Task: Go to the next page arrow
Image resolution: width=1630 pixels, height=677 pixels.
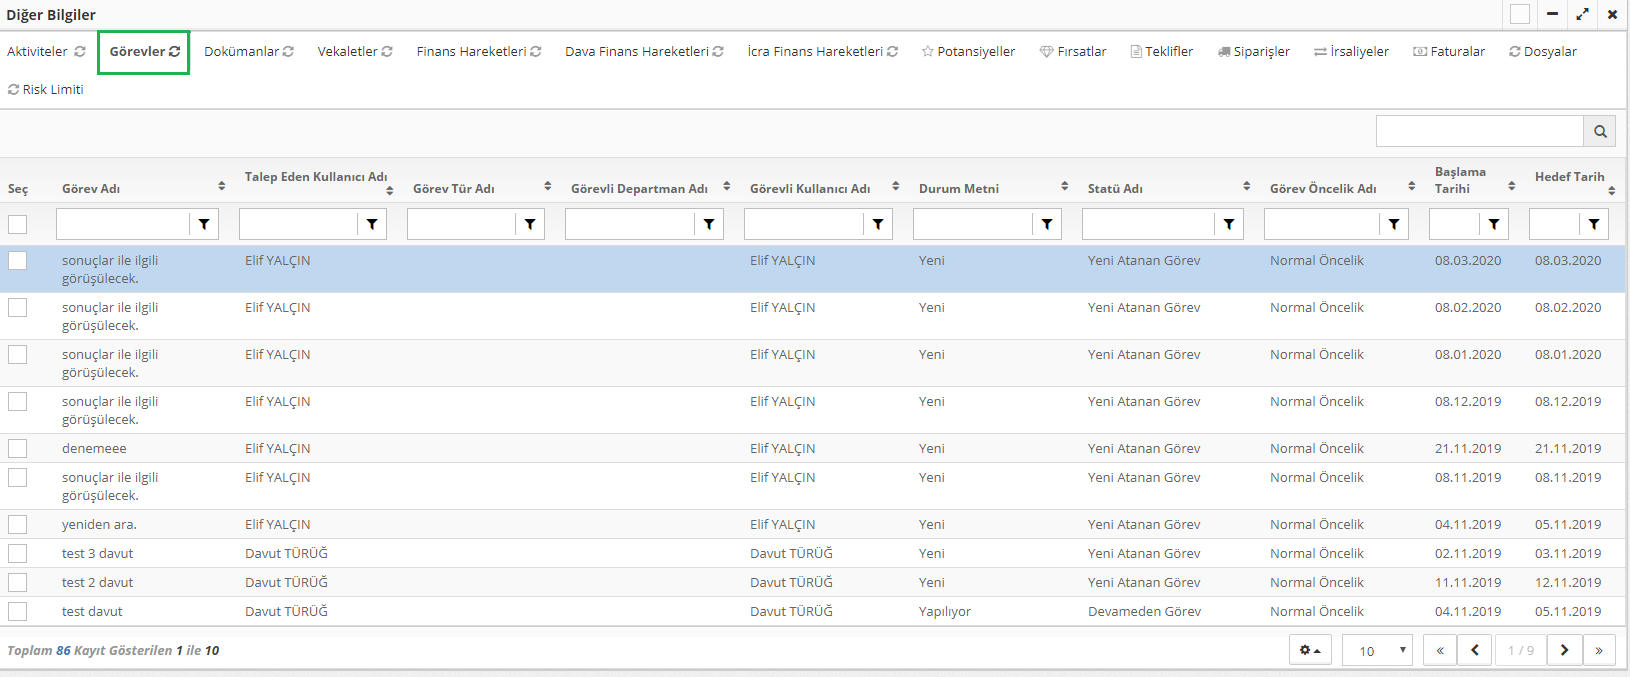Action: click(x=1564, y=650)
